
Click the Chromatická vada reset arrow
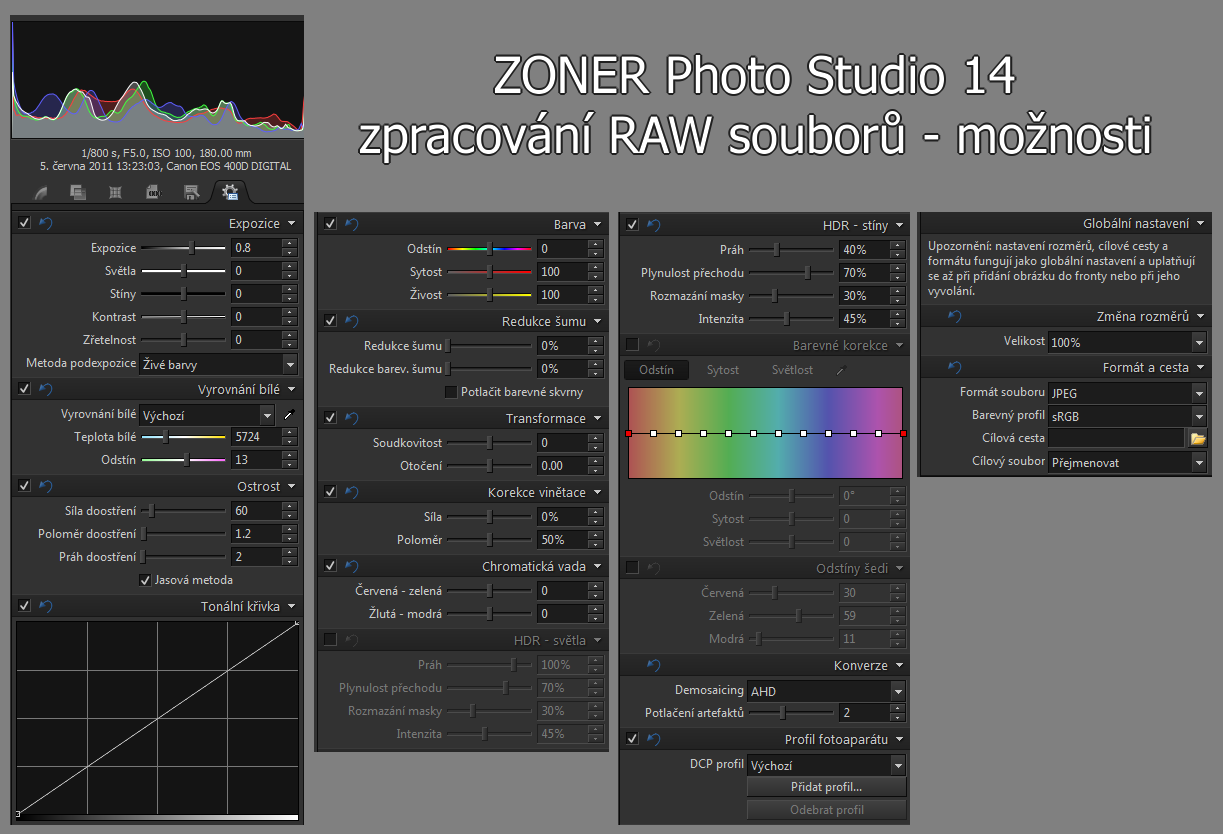pos(351,566)
